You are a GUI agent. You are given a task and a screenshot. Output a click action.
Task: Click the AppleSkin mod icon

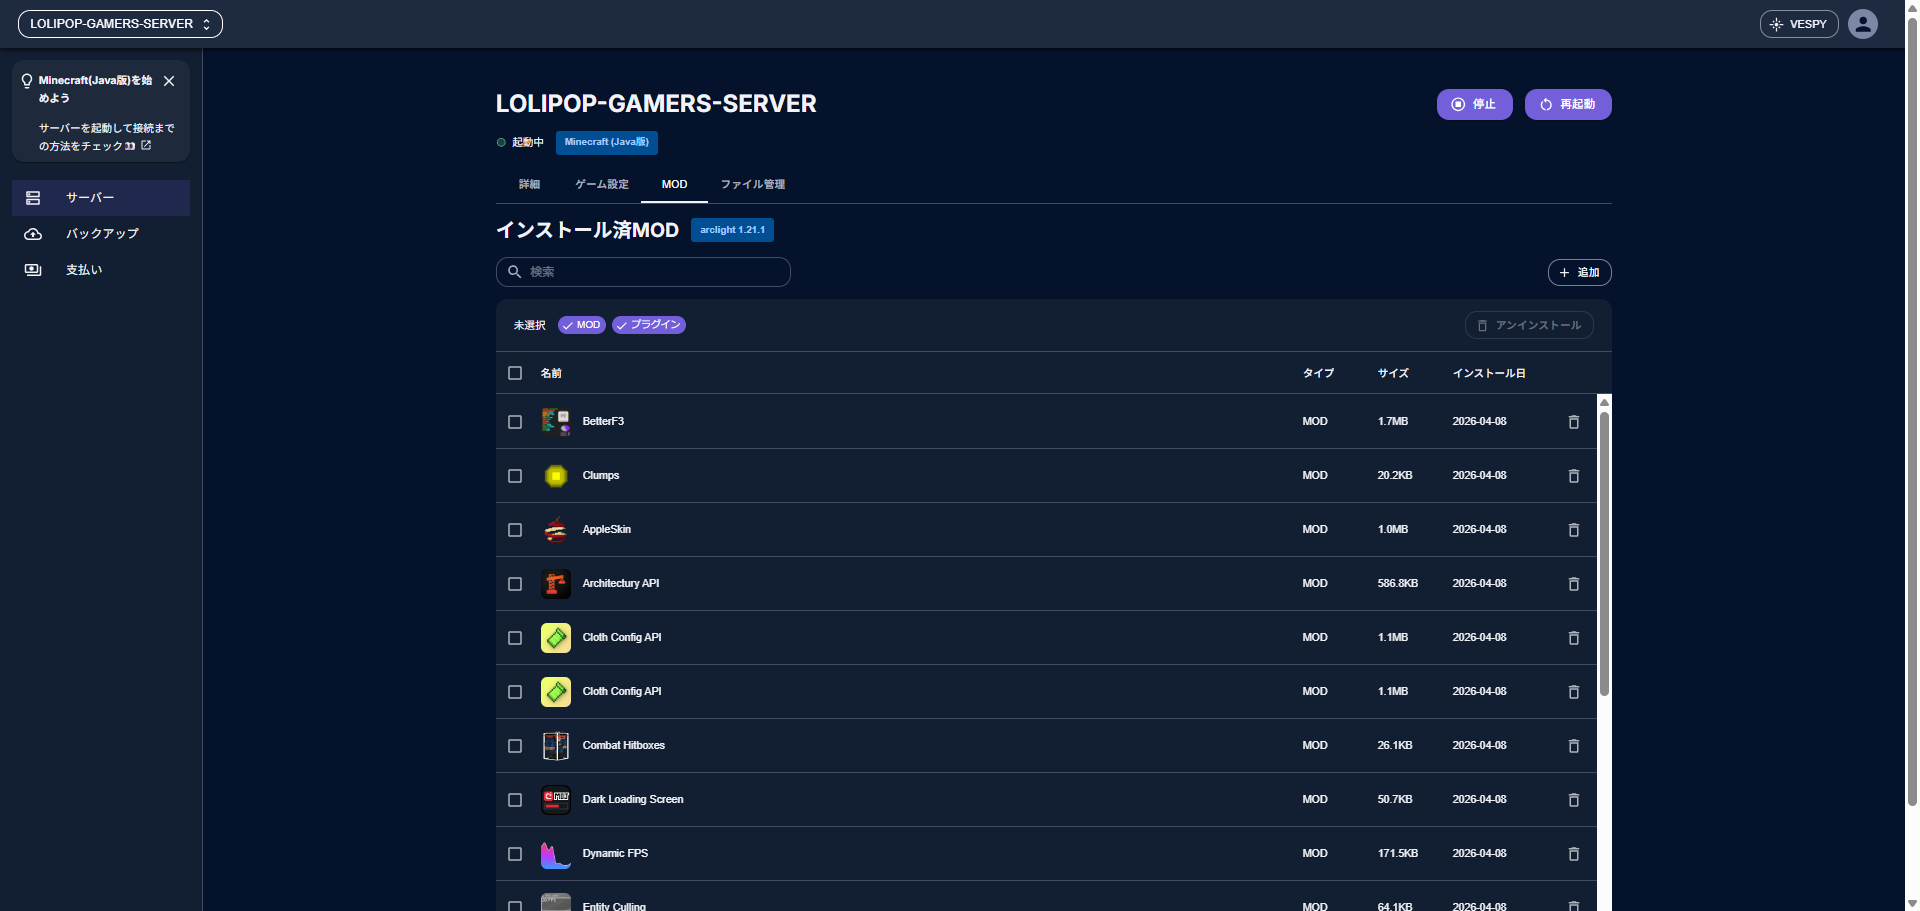(555, 530)
